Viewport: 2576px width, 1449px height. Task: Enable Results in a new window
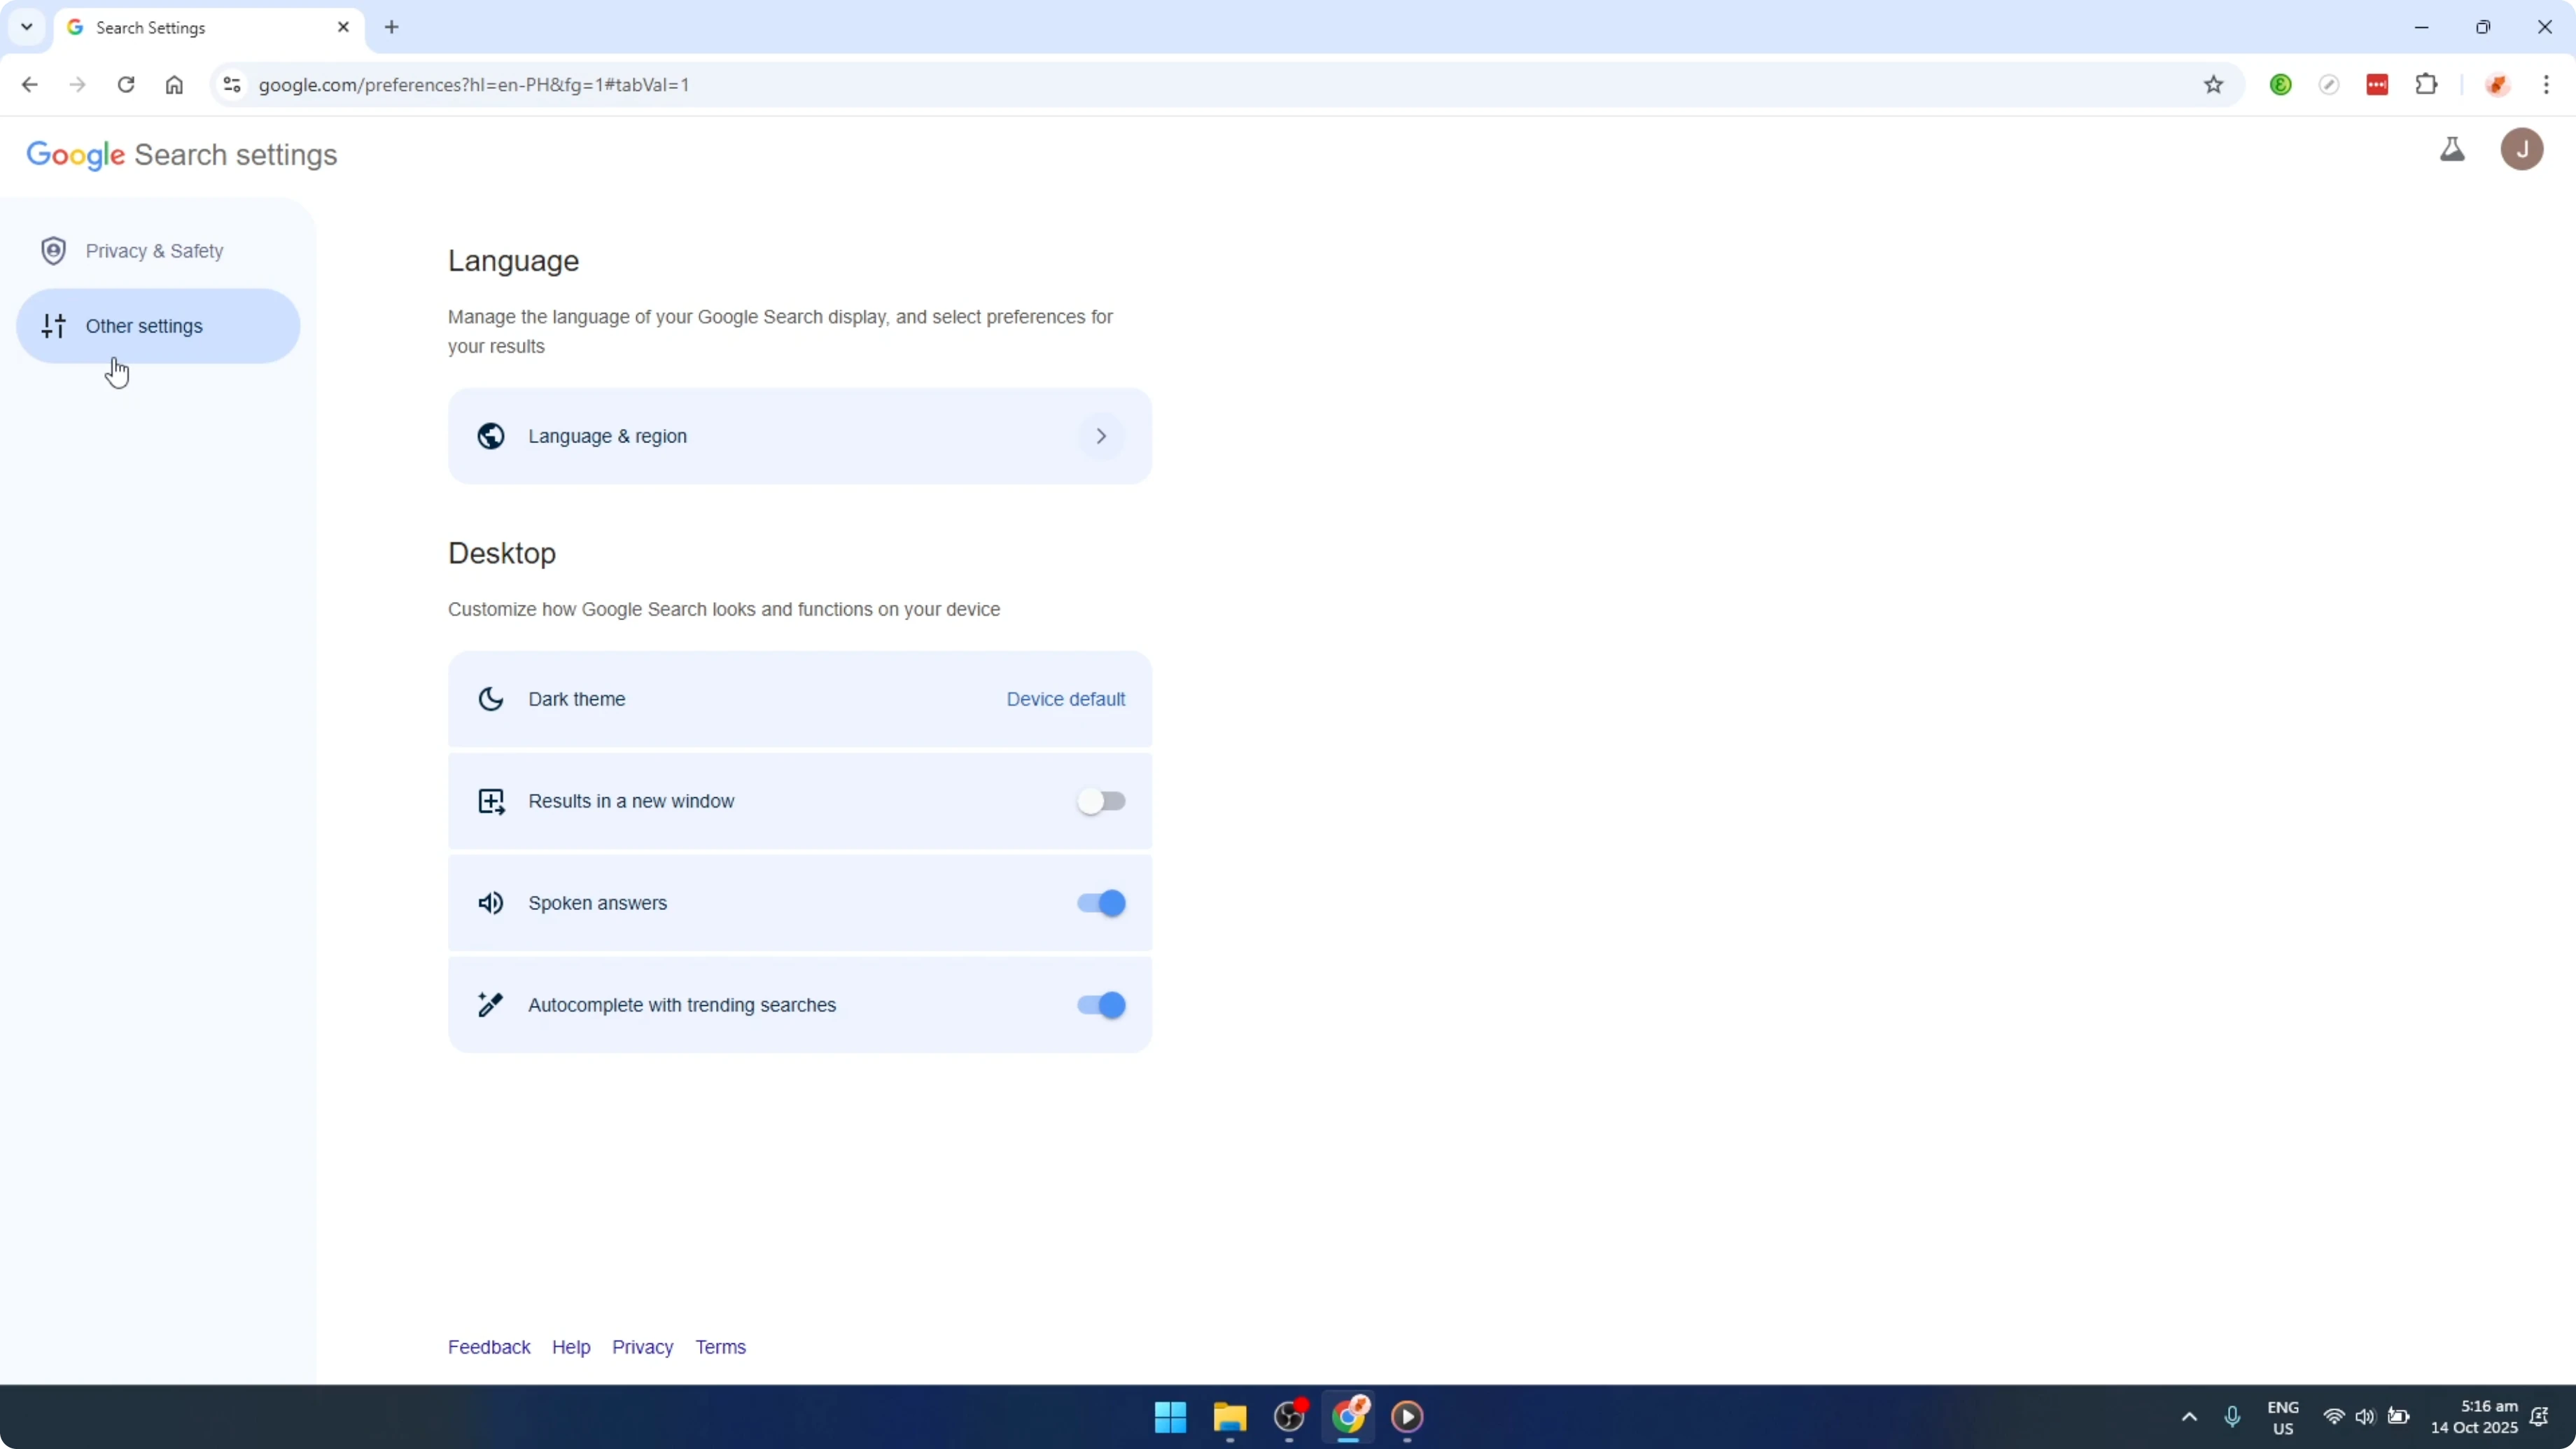tap(1101, 800)
